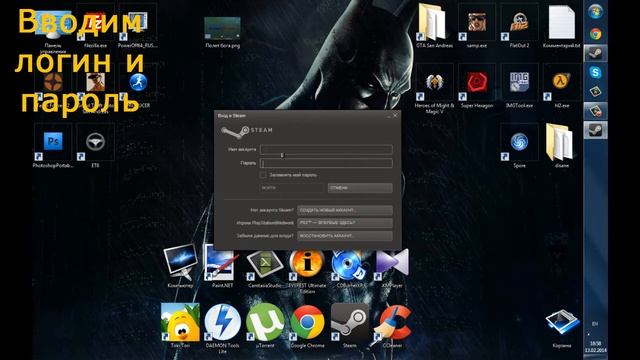Open the Windows Start button
Viewport: 640px width, 360px height.
tap(596, 11)
